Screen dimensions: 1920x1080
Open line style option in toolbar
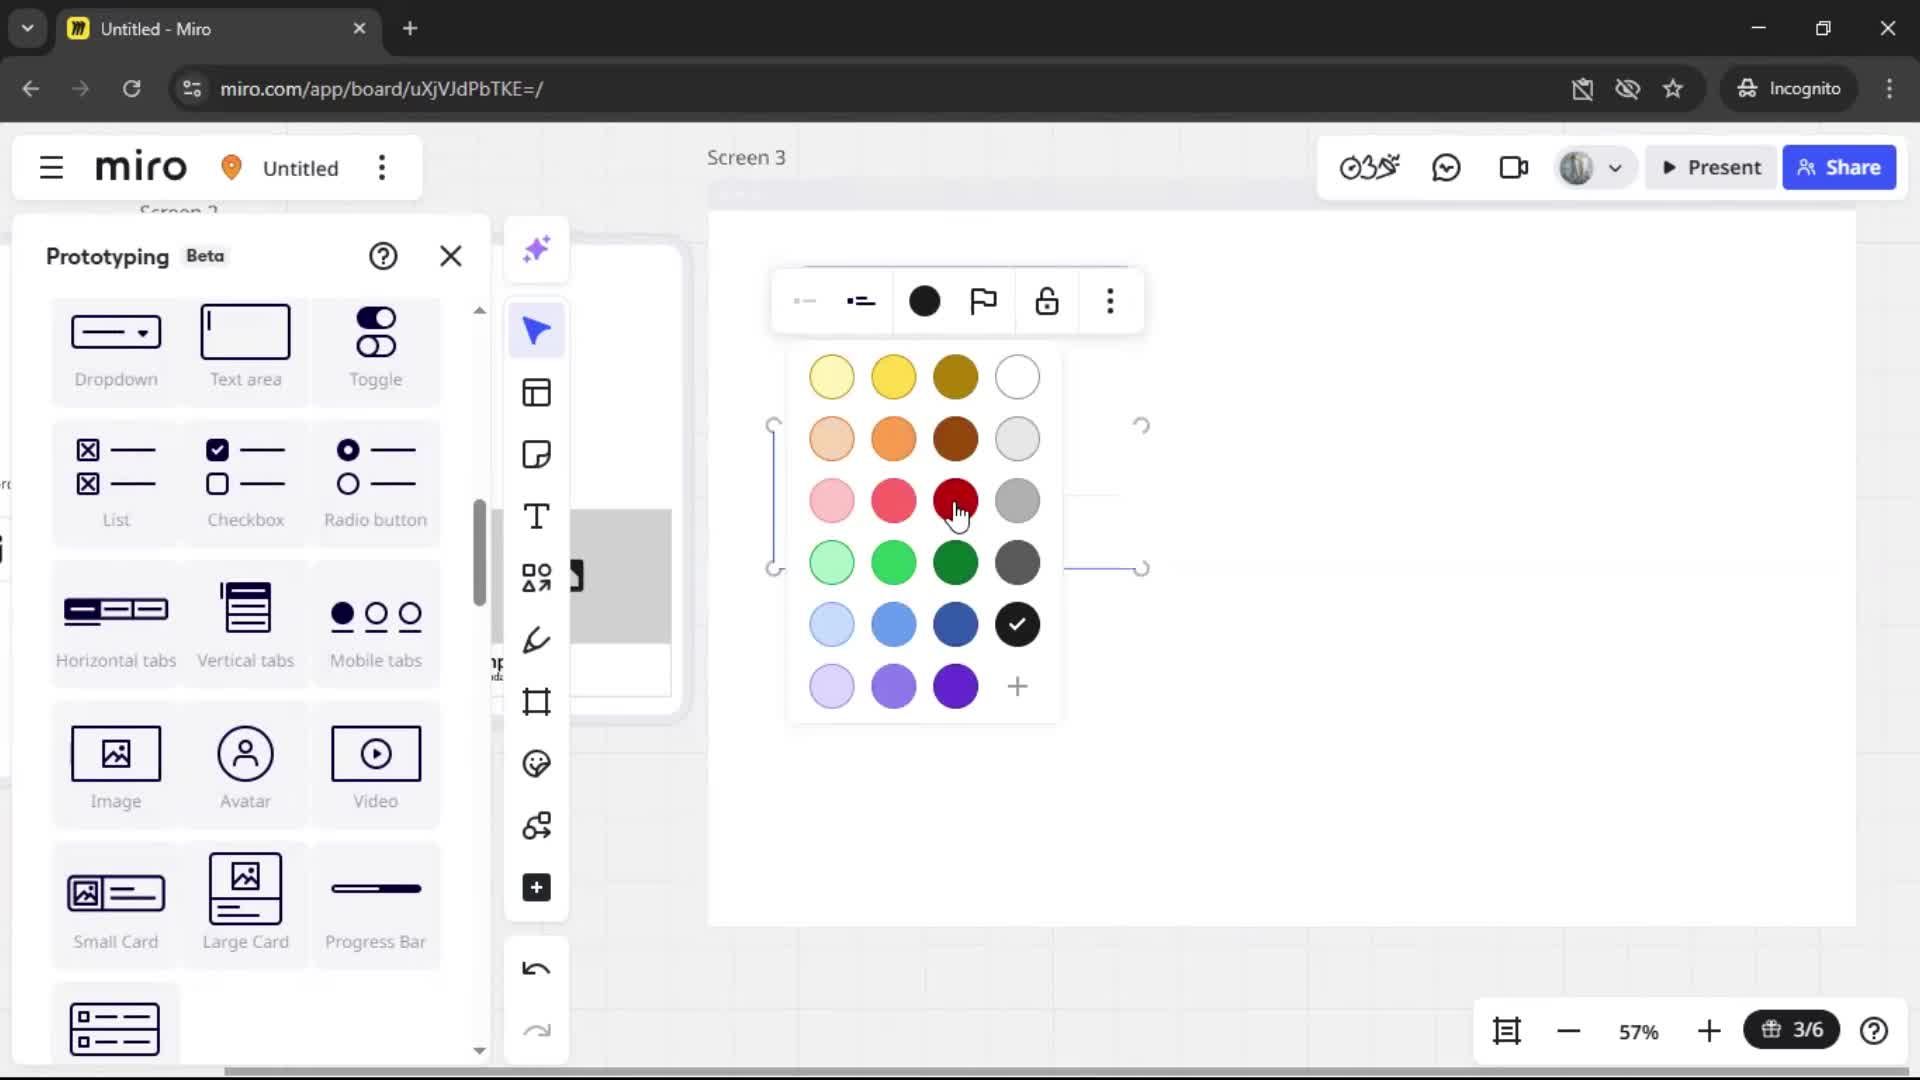pyautogui.click(x=861, y=301)
